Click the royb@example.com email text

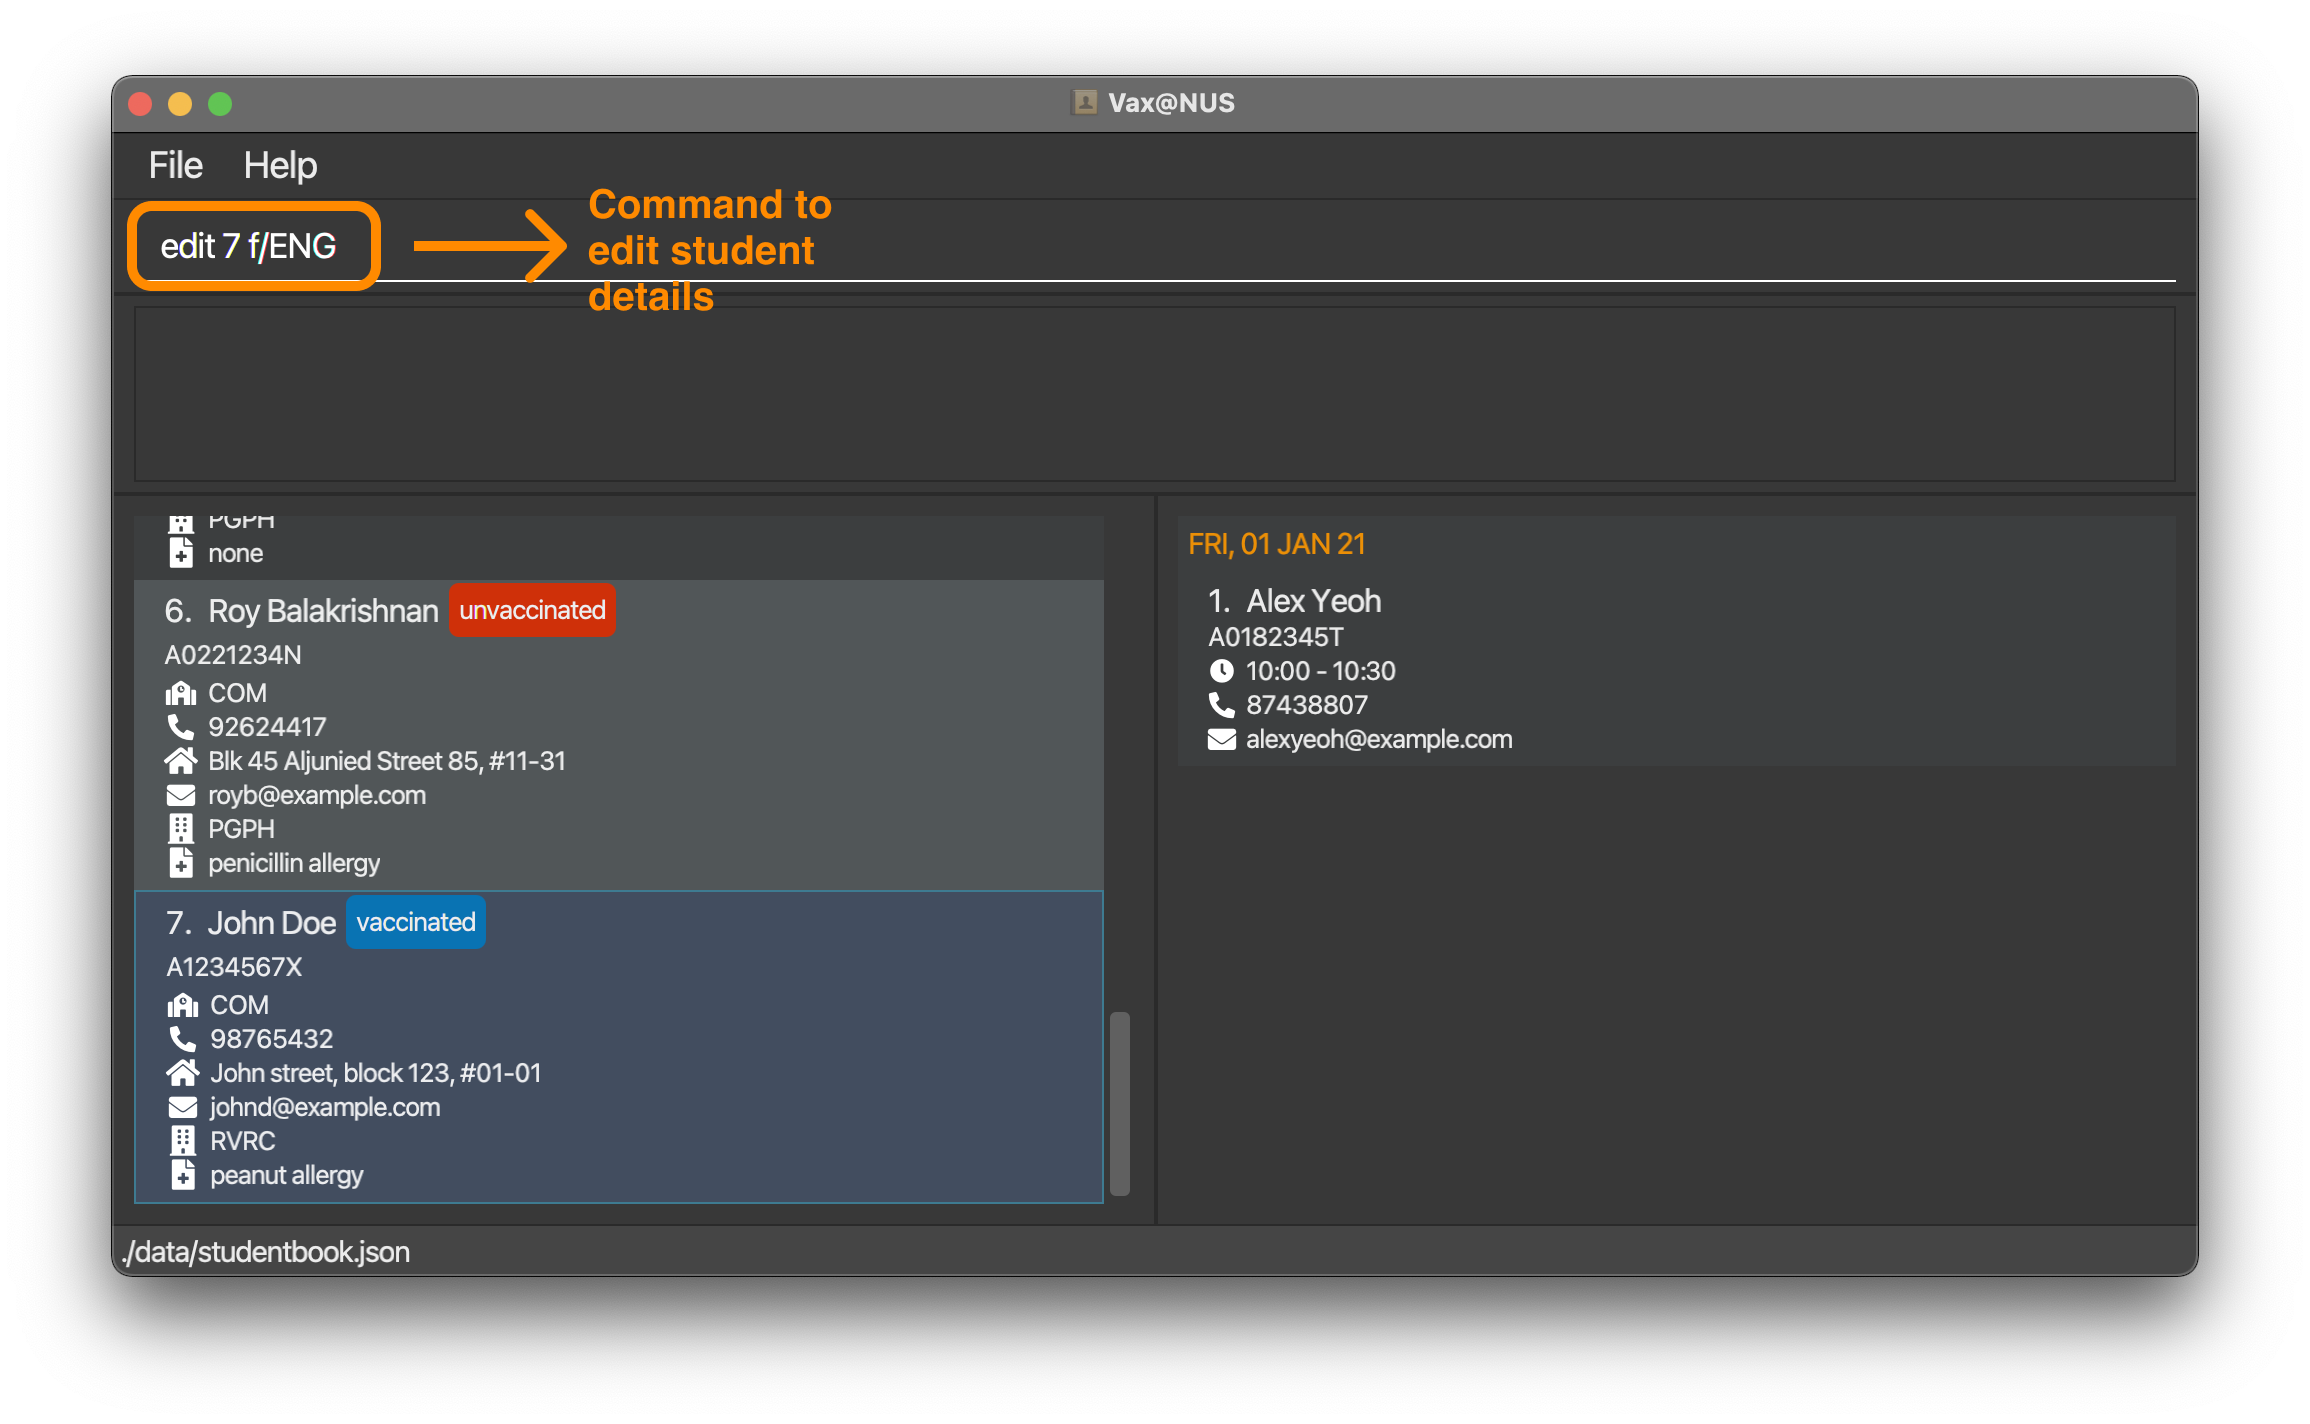click(x=317, y=795)
